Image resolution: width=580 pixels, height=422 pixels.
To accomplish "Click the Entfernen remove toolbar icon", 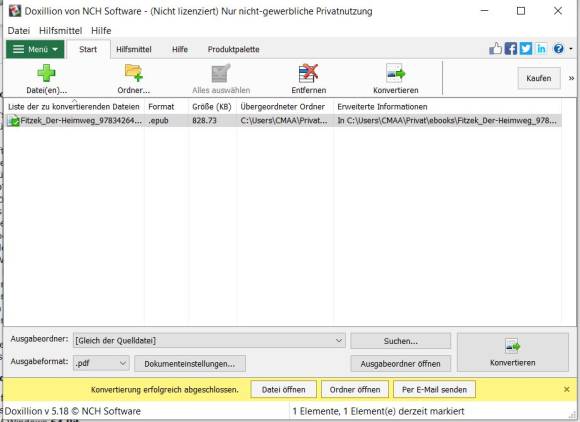I will click(x=308, y=73).
